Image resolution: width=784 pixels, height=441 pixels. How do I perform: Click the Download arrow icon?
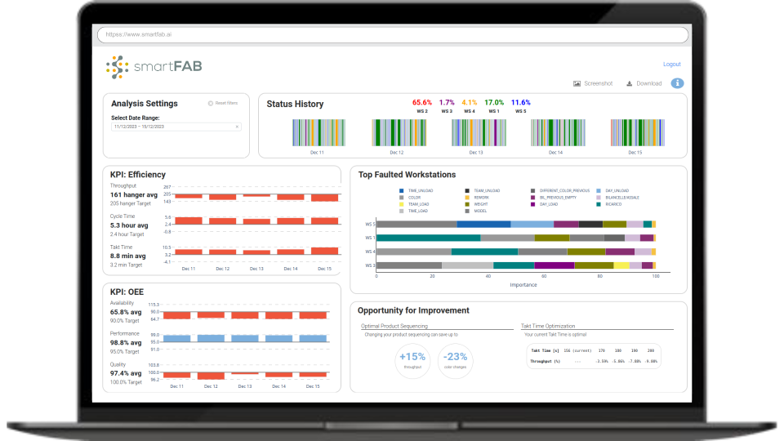tap(629, 84)
